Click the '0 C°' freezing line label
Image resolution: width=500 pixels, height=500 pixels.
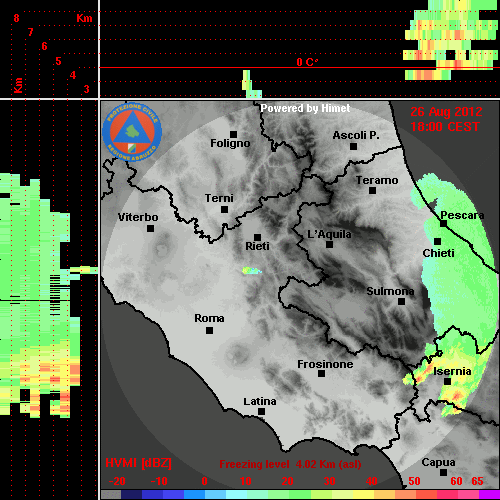point(307,62)
